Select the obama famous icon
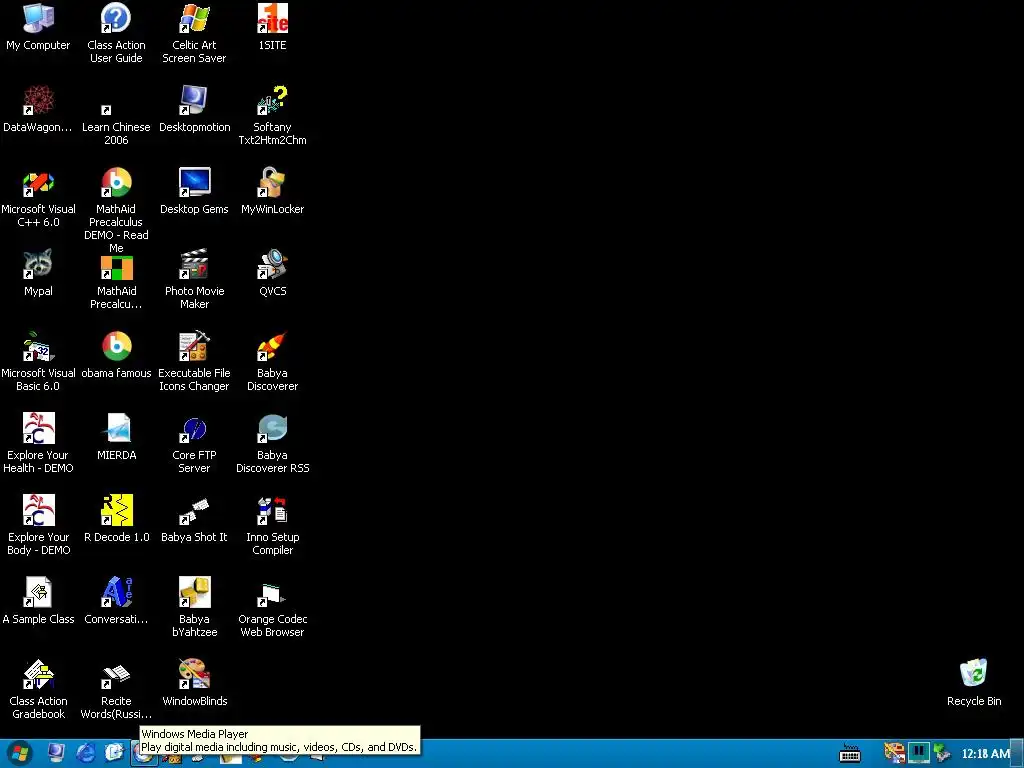 (x=116, y=347)
